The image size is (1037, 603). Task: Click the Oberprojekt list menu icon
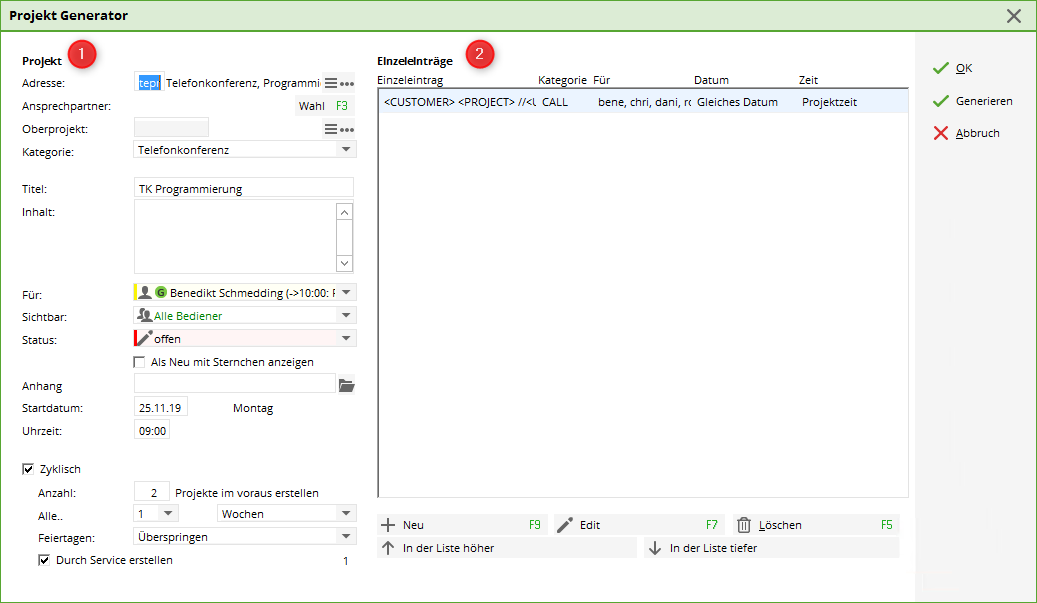[x=331, y=129]
